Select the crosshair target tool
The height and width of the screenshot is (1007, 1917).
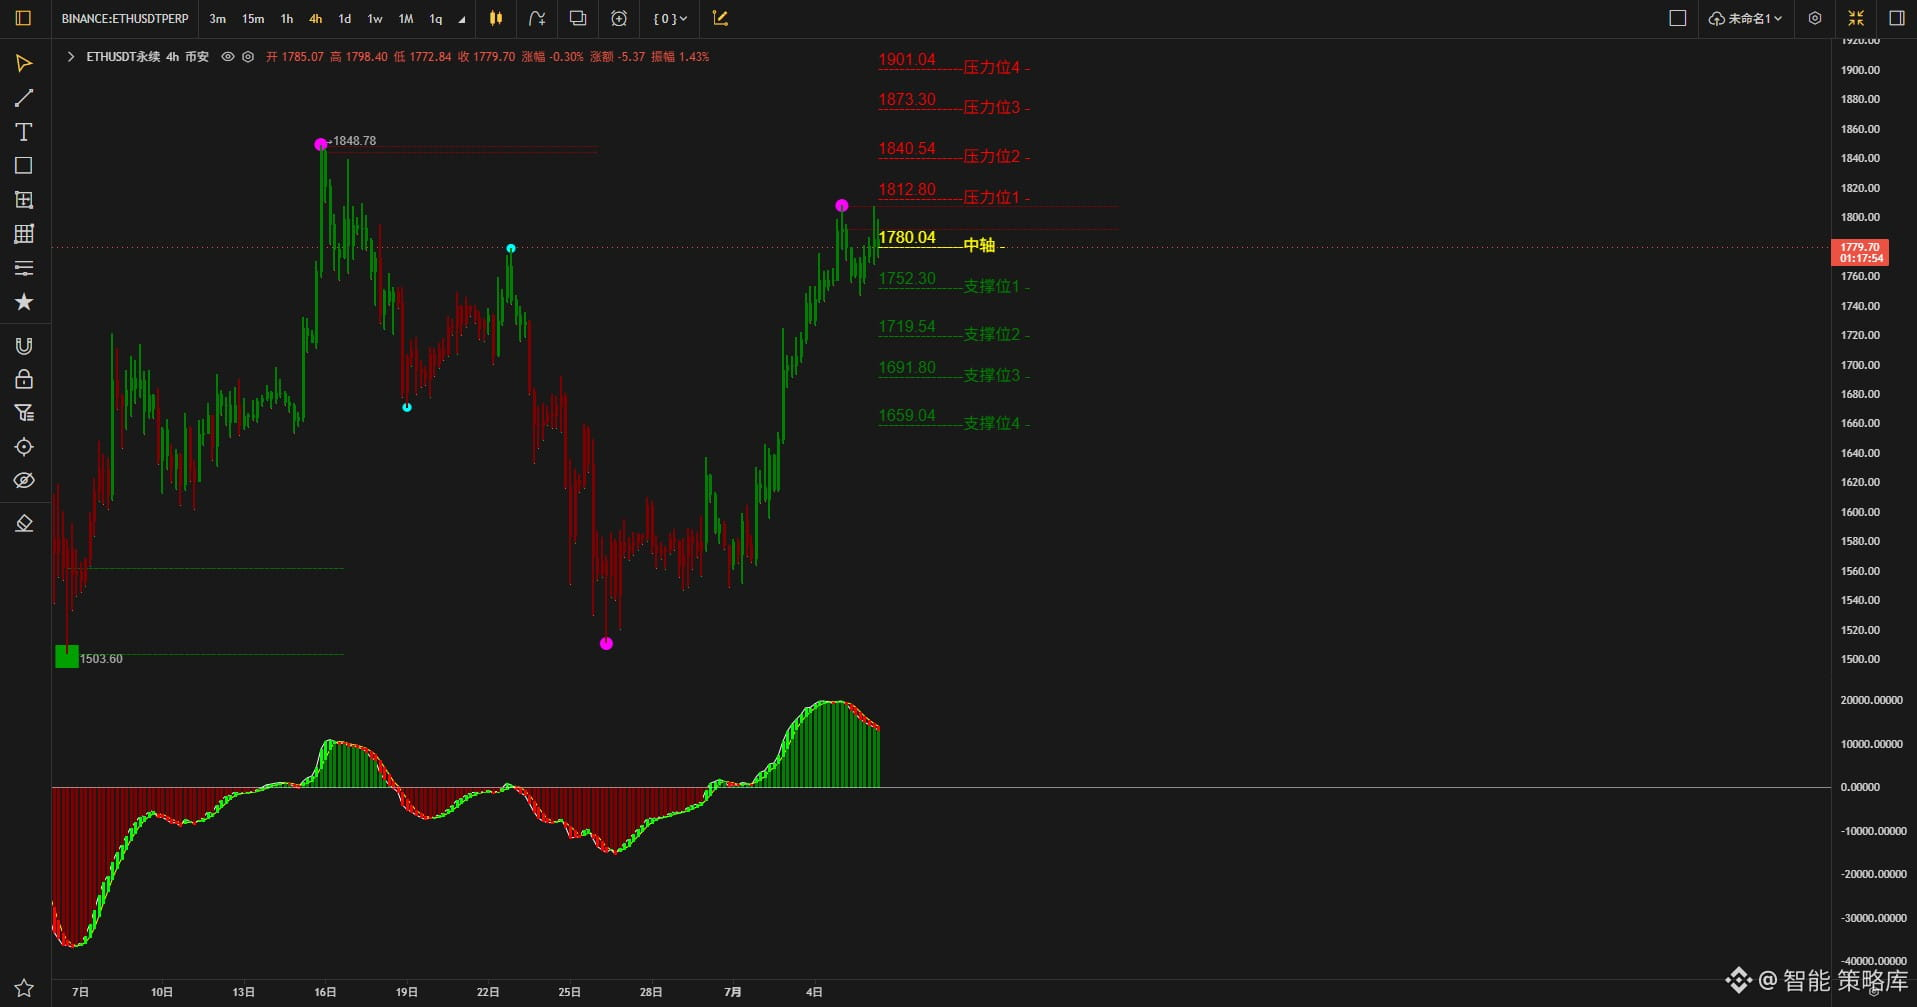[24, 447]
